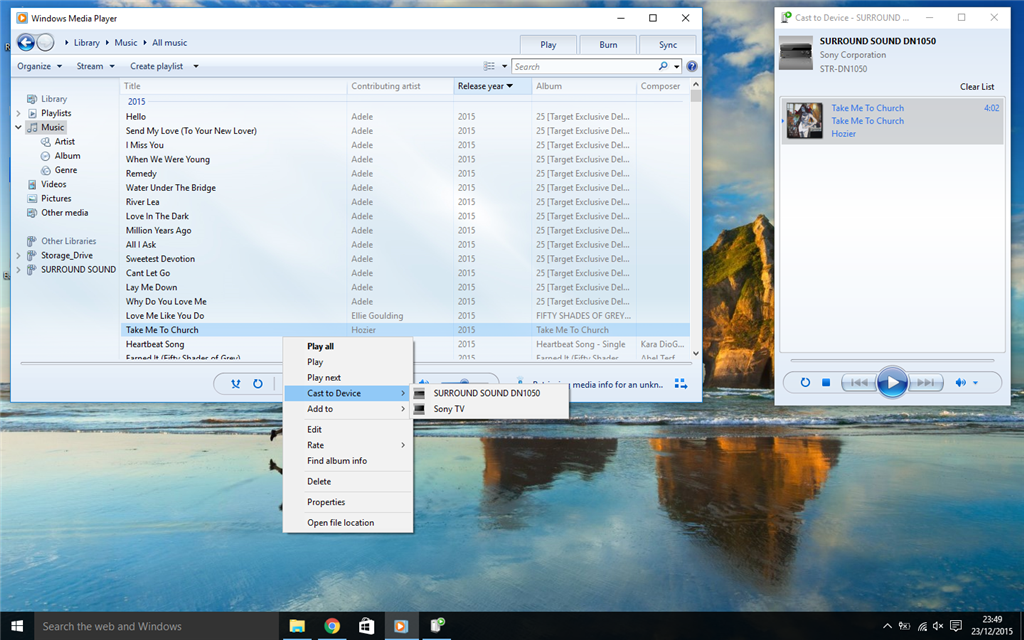The height and width of the screenshot is (640, 1024).
Task: Click the Other media icon
Action: (32, 213)
